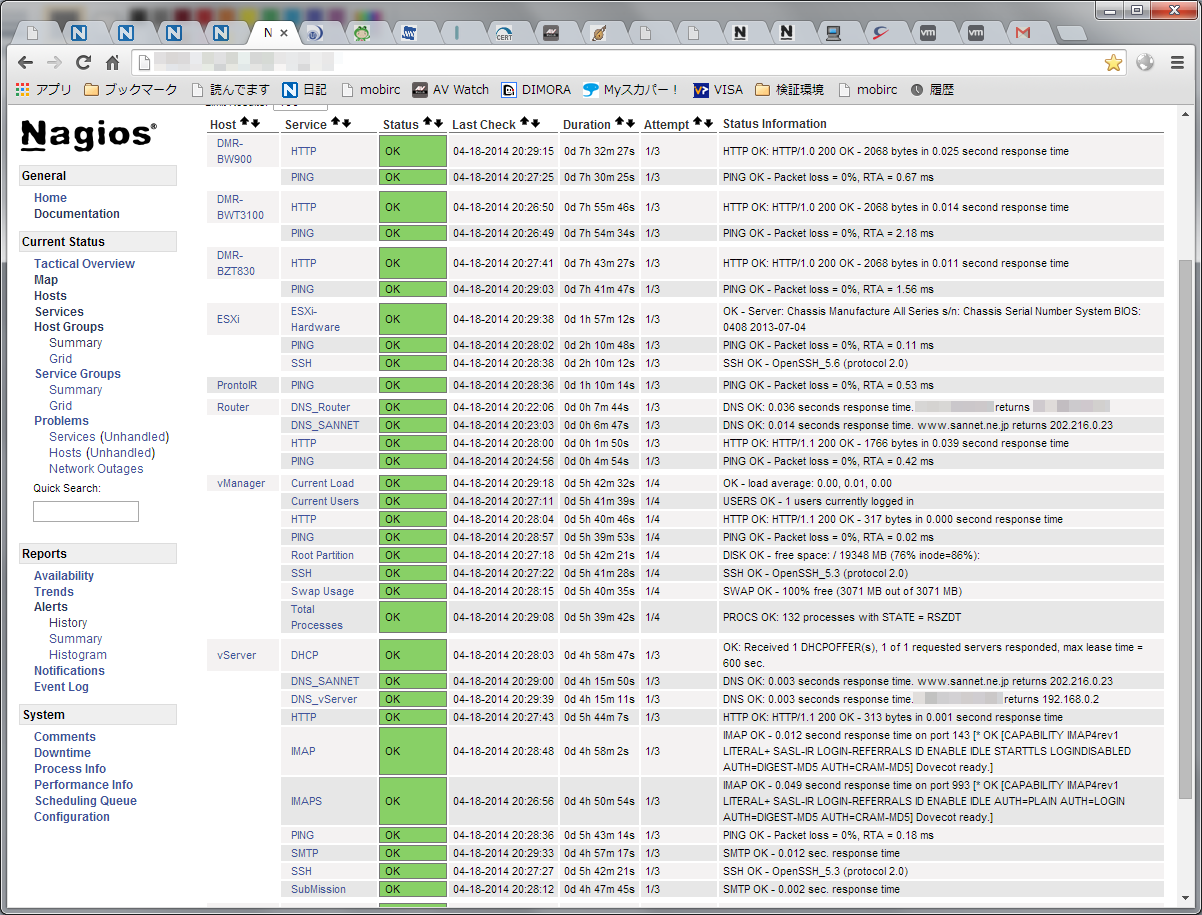Open the VISA bookmark
Image resolution: width=1202 pixels, height=915 pixels.
pos(717,90)
